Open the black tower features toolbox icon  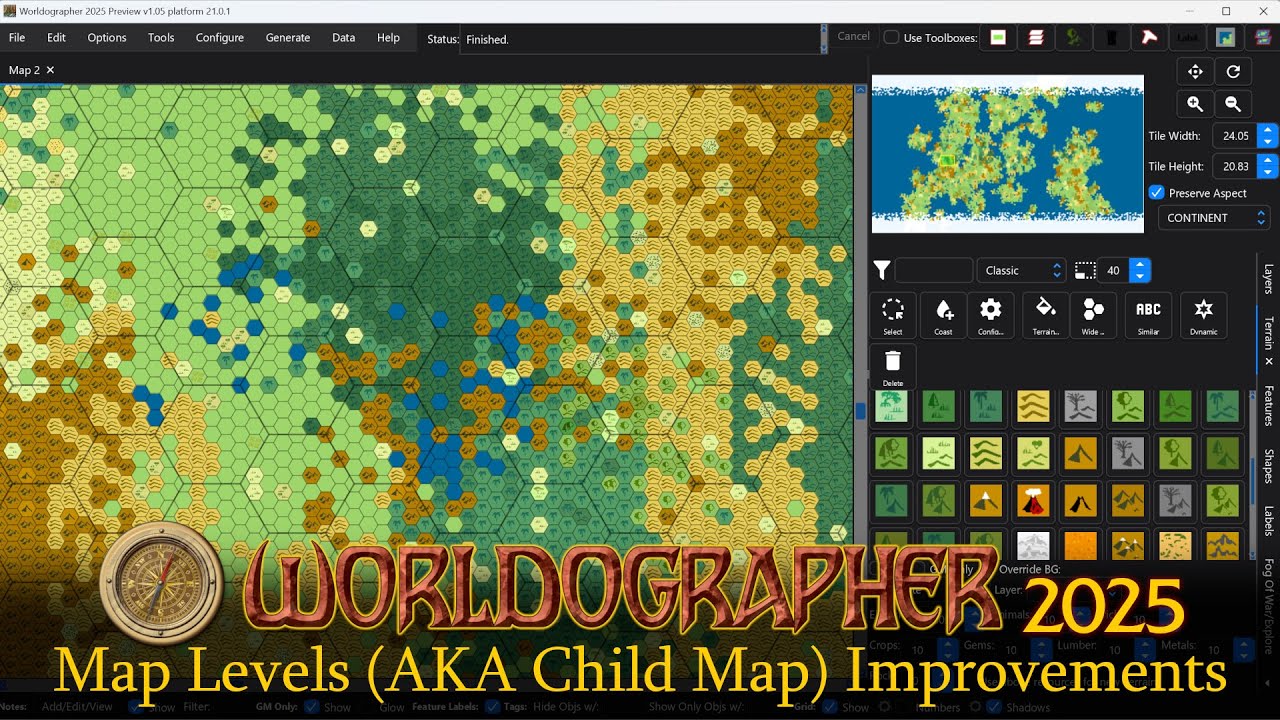tap(1112, 38)
